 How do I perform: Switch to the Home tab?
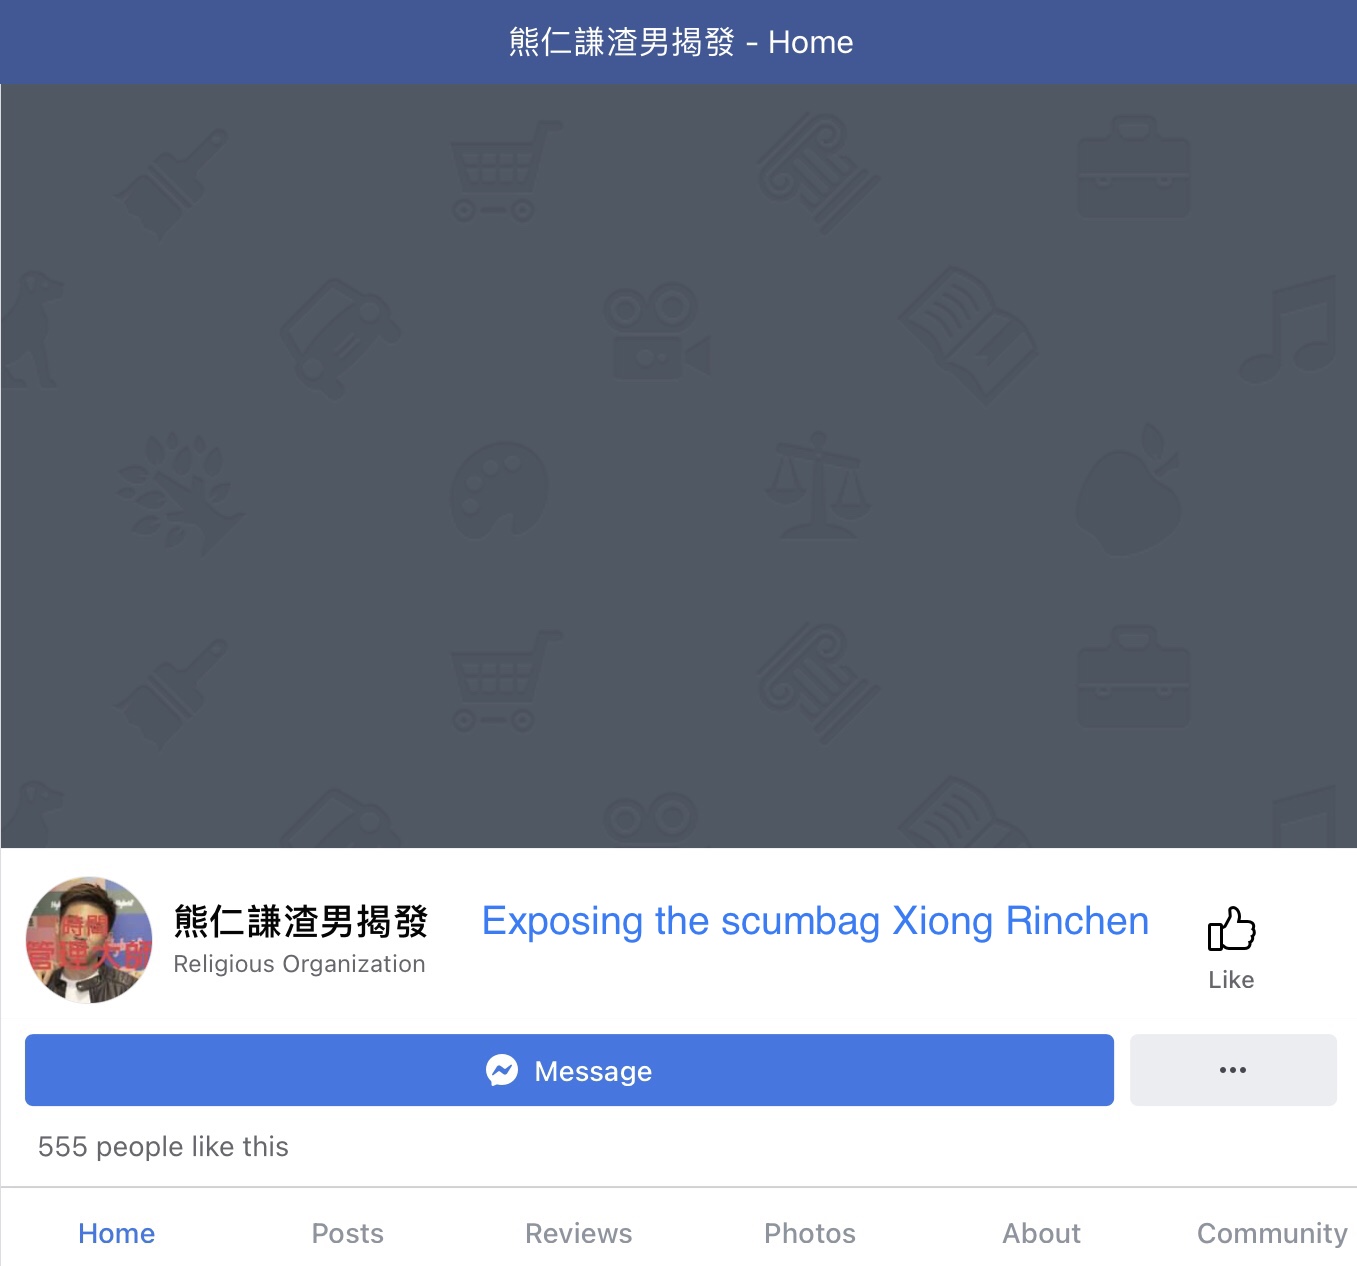[x=117, y=1233]
